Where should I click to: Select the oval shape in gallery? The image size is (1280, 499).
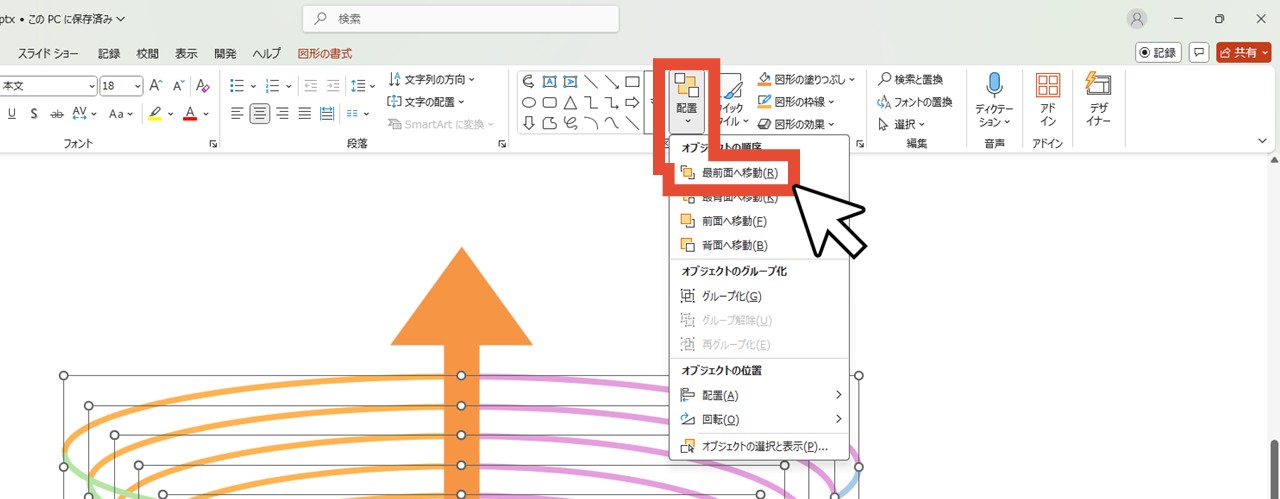coord(529,103)
